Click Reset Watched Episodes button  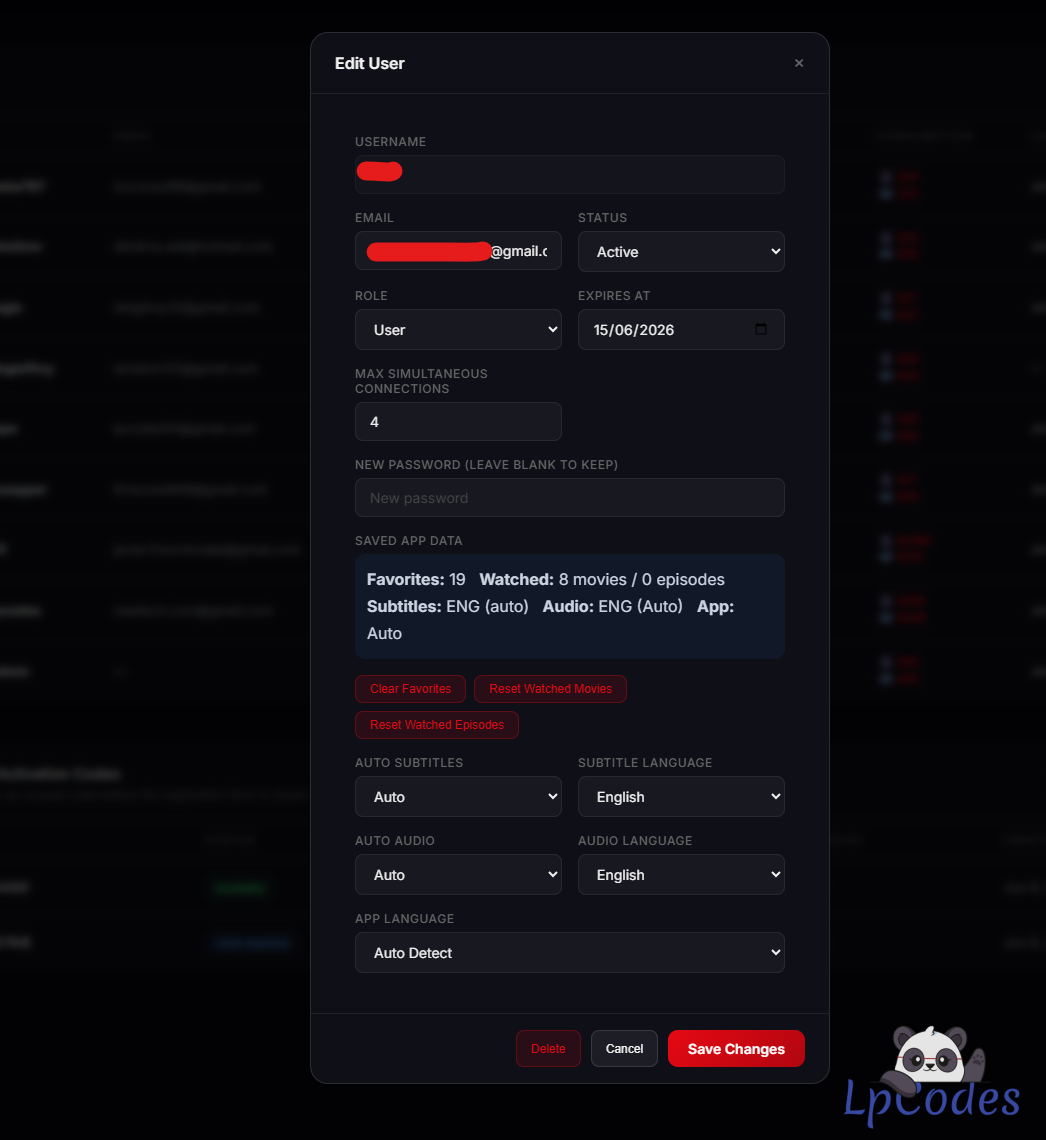tap(436, 725)
